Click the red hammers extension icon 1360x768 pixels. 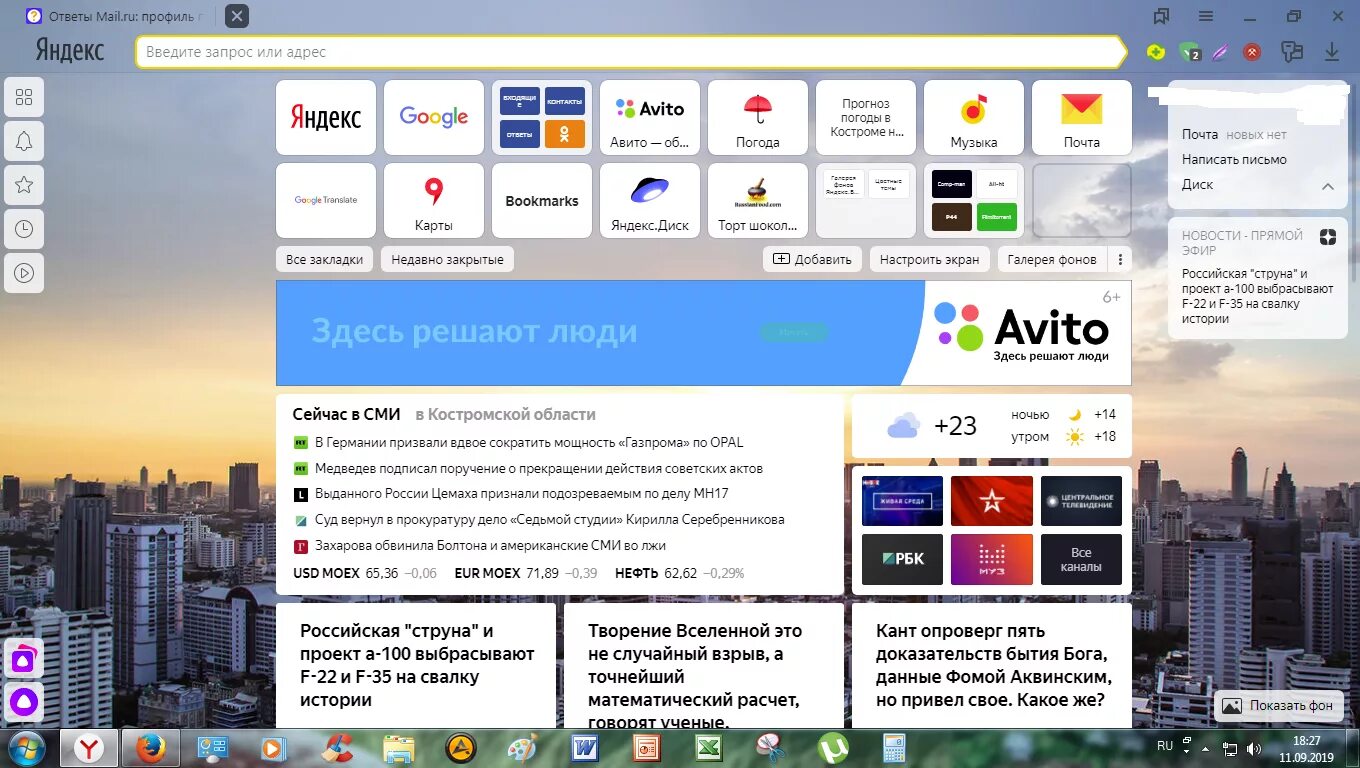click(1252, 52)
